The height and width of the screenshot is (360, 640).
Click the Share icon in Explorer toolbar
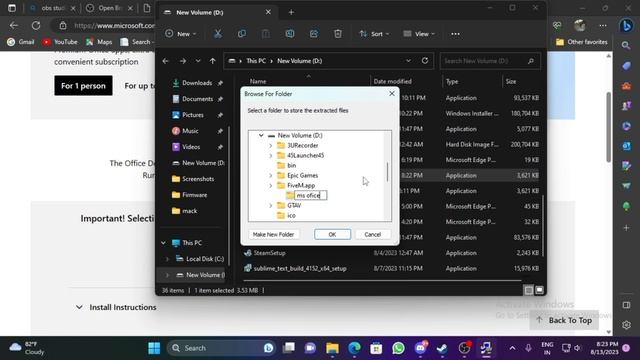point(314,34)
